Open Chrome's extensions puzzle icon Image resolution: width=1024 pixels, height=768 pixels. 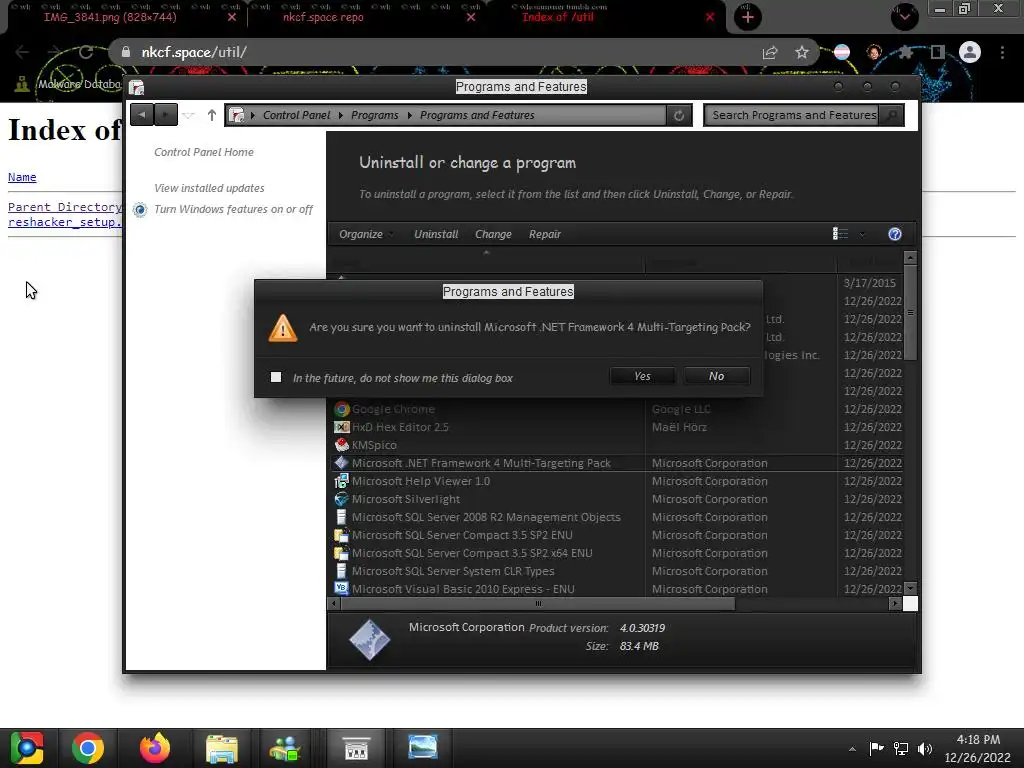(905, 52)
